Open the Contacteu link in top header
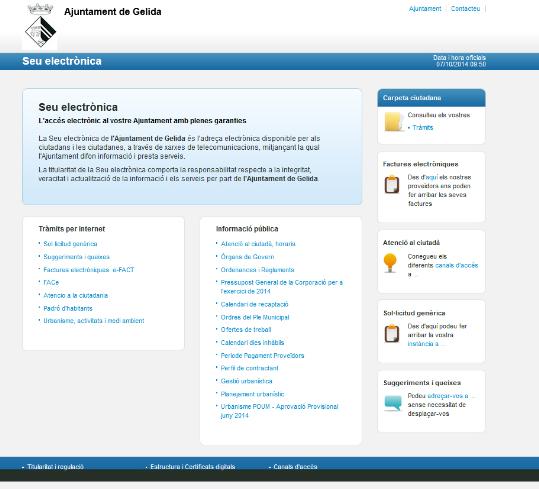 pos(465,9)
